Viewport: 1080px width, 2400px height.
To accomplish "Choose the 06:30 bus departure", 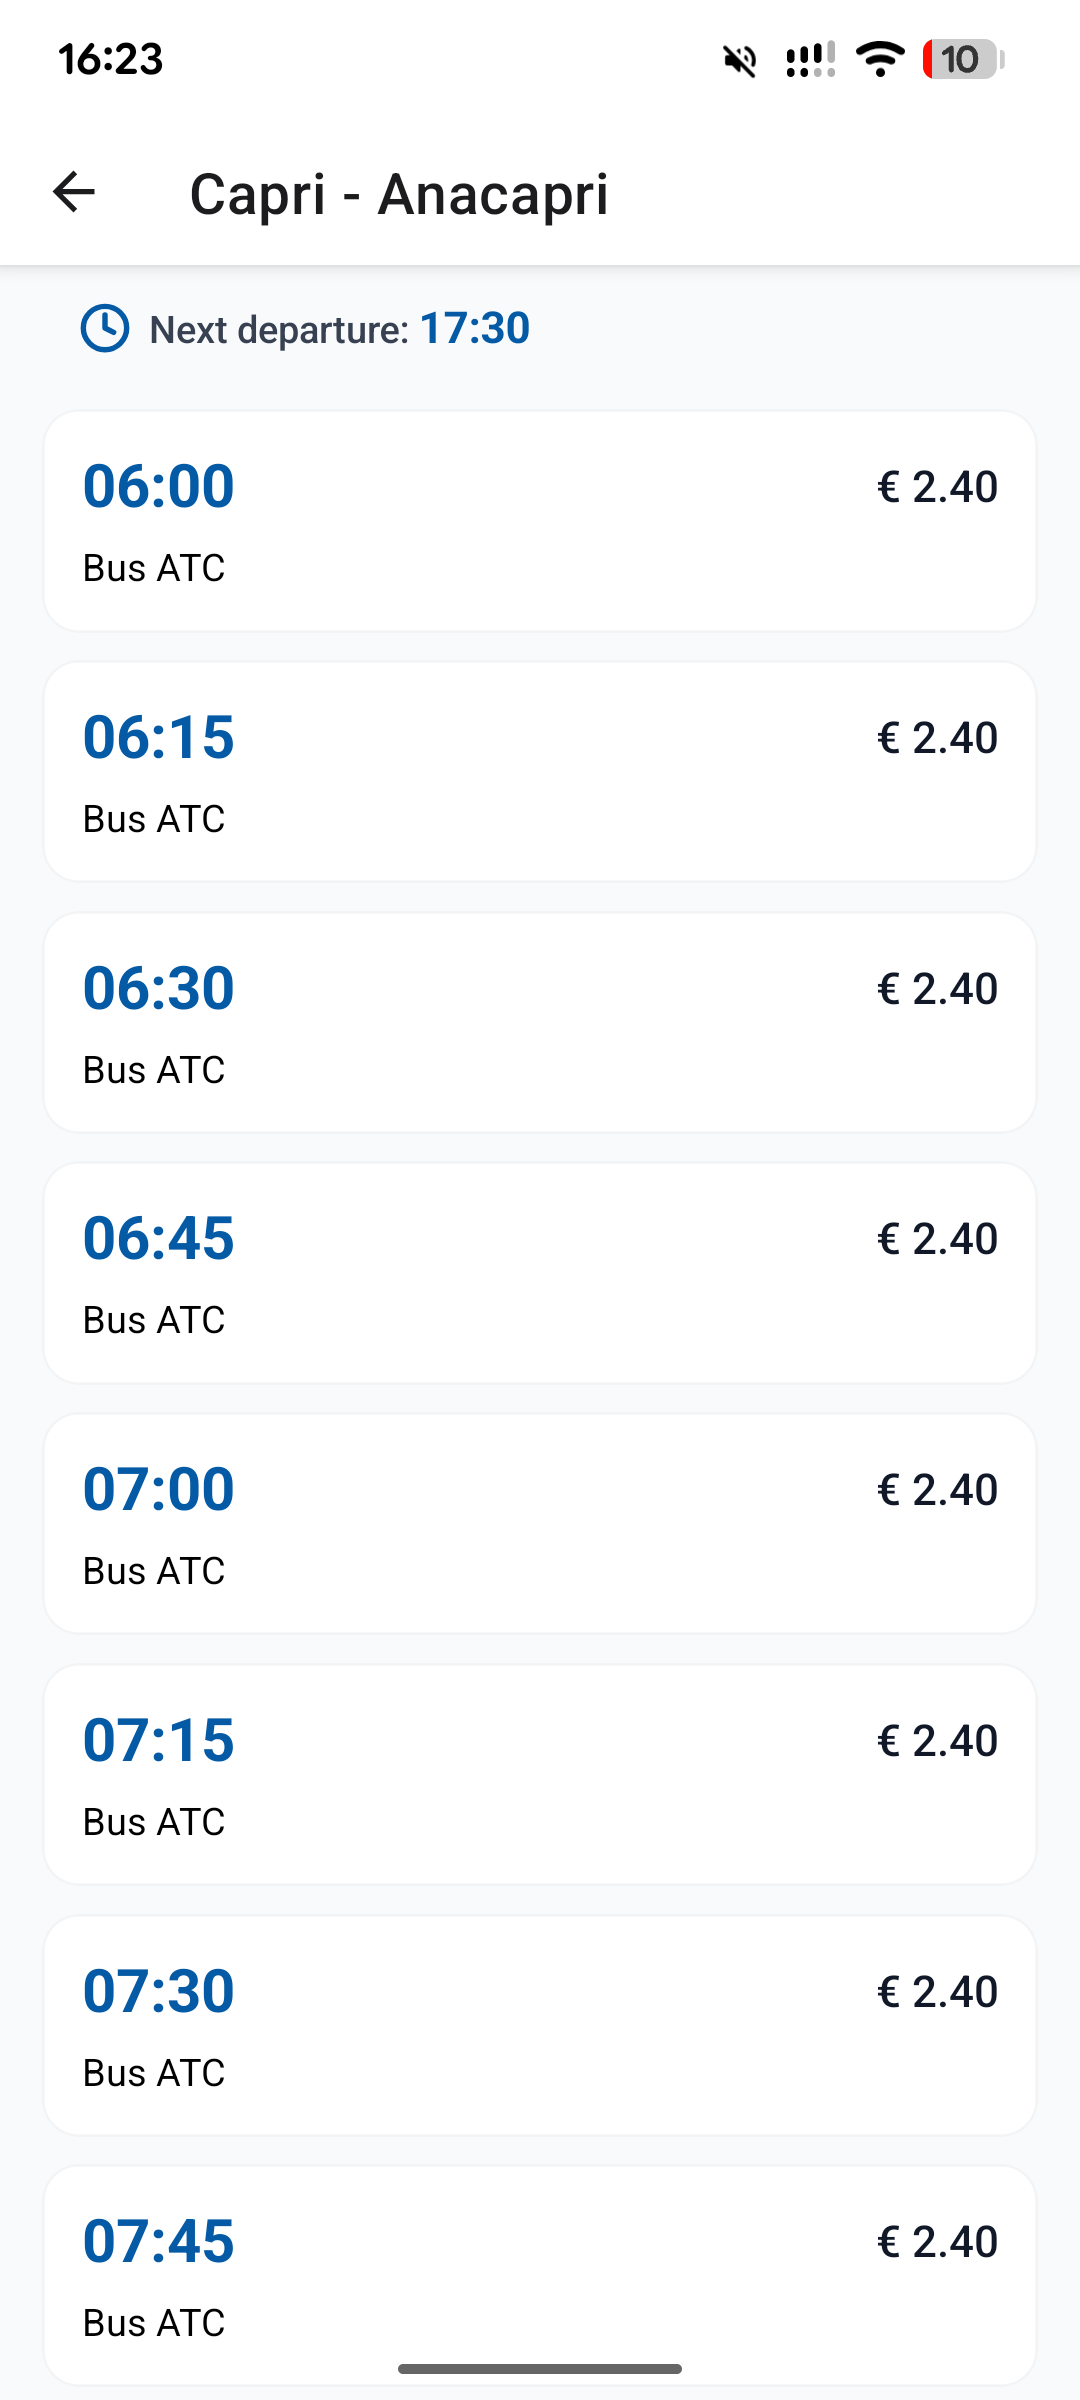I will pos(540,1022).
